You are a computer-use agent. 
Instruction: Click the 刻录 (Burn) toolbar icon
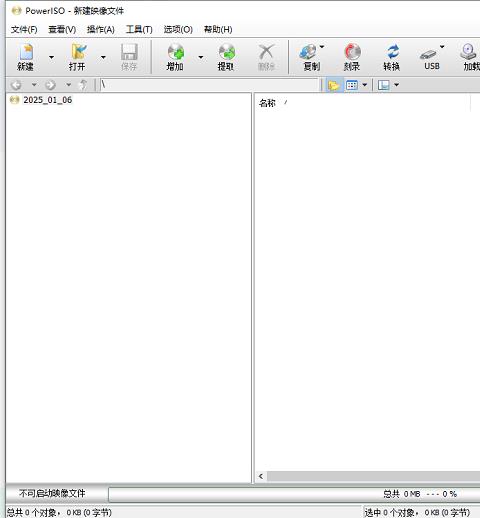point(352,57)
